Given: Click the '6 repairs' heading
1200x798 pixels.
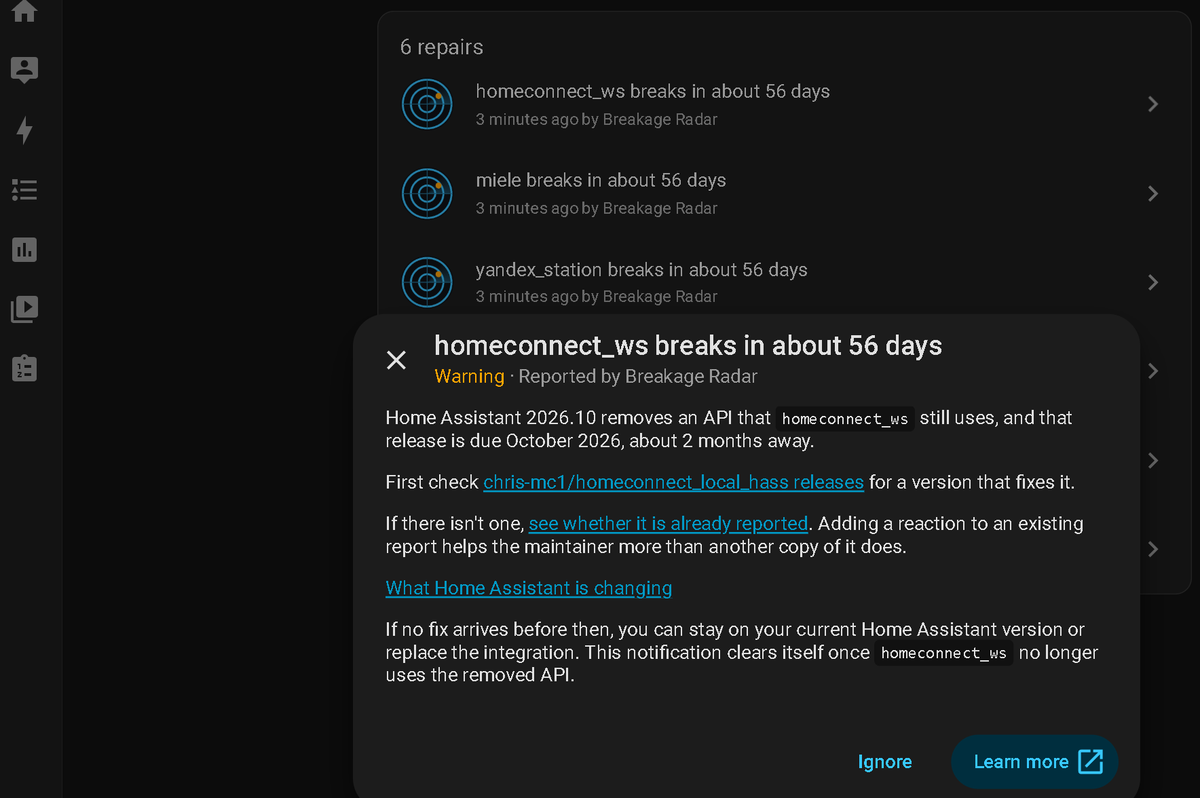Looking at the screenshot, I should click(x=441, y=47).
